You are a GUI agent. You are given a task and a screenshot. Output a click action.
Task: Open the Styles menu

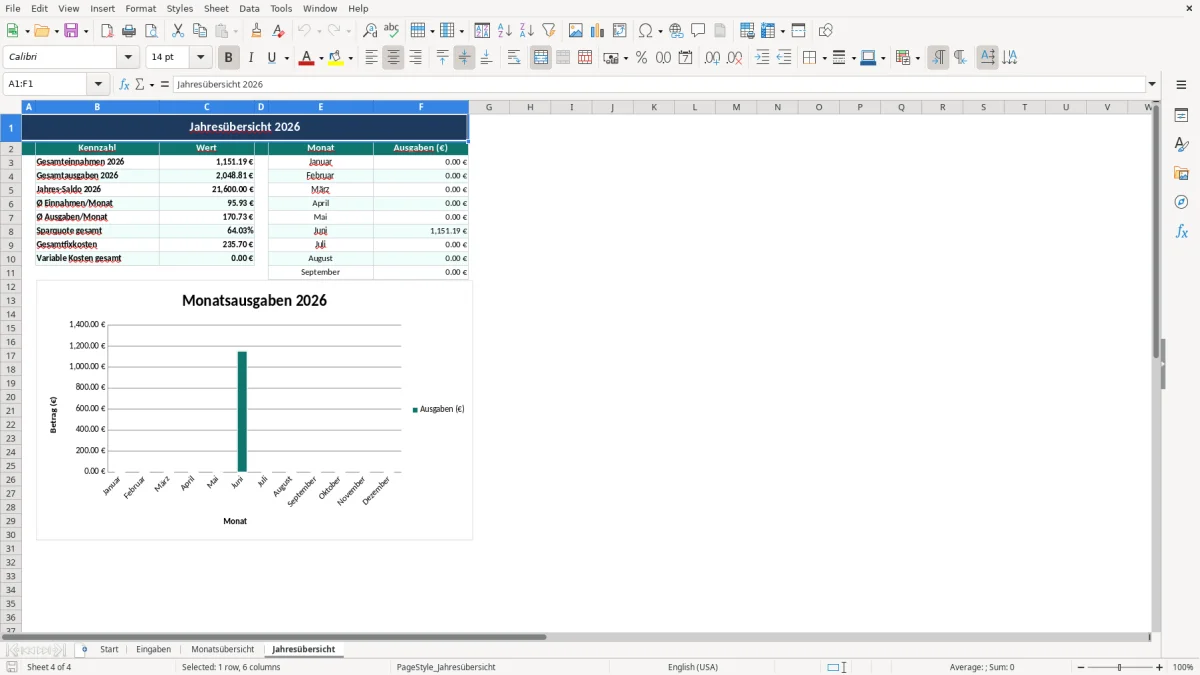point(180,8)
